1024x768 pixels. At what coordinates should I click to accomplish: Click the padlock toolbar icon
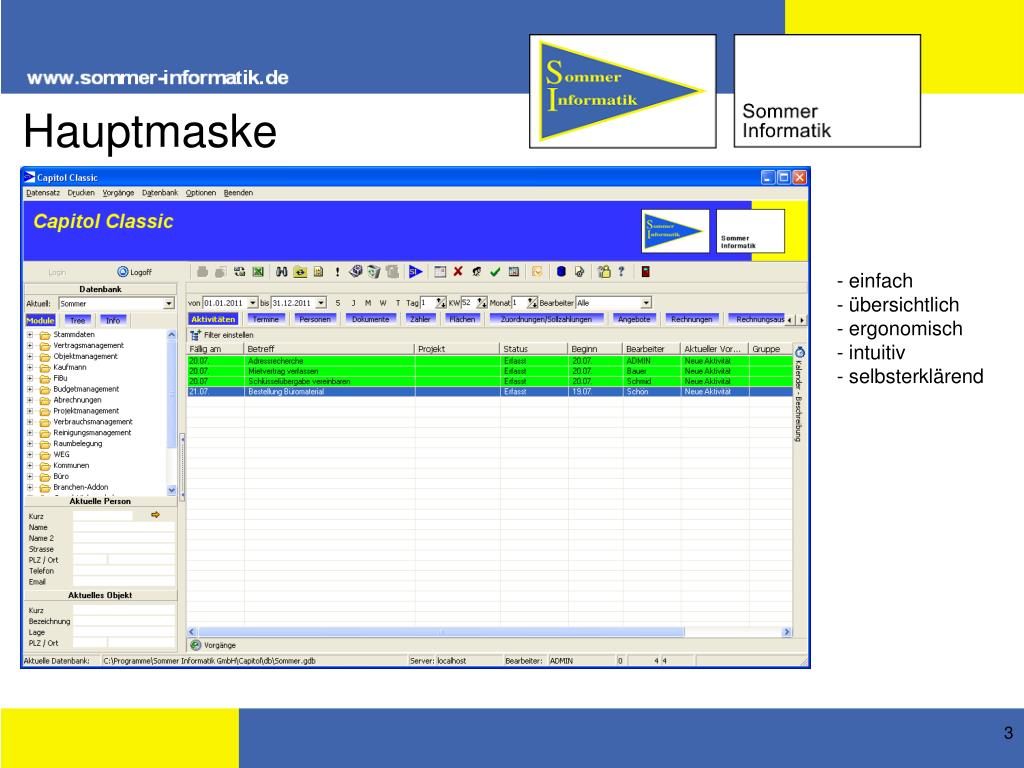point(604,272)
